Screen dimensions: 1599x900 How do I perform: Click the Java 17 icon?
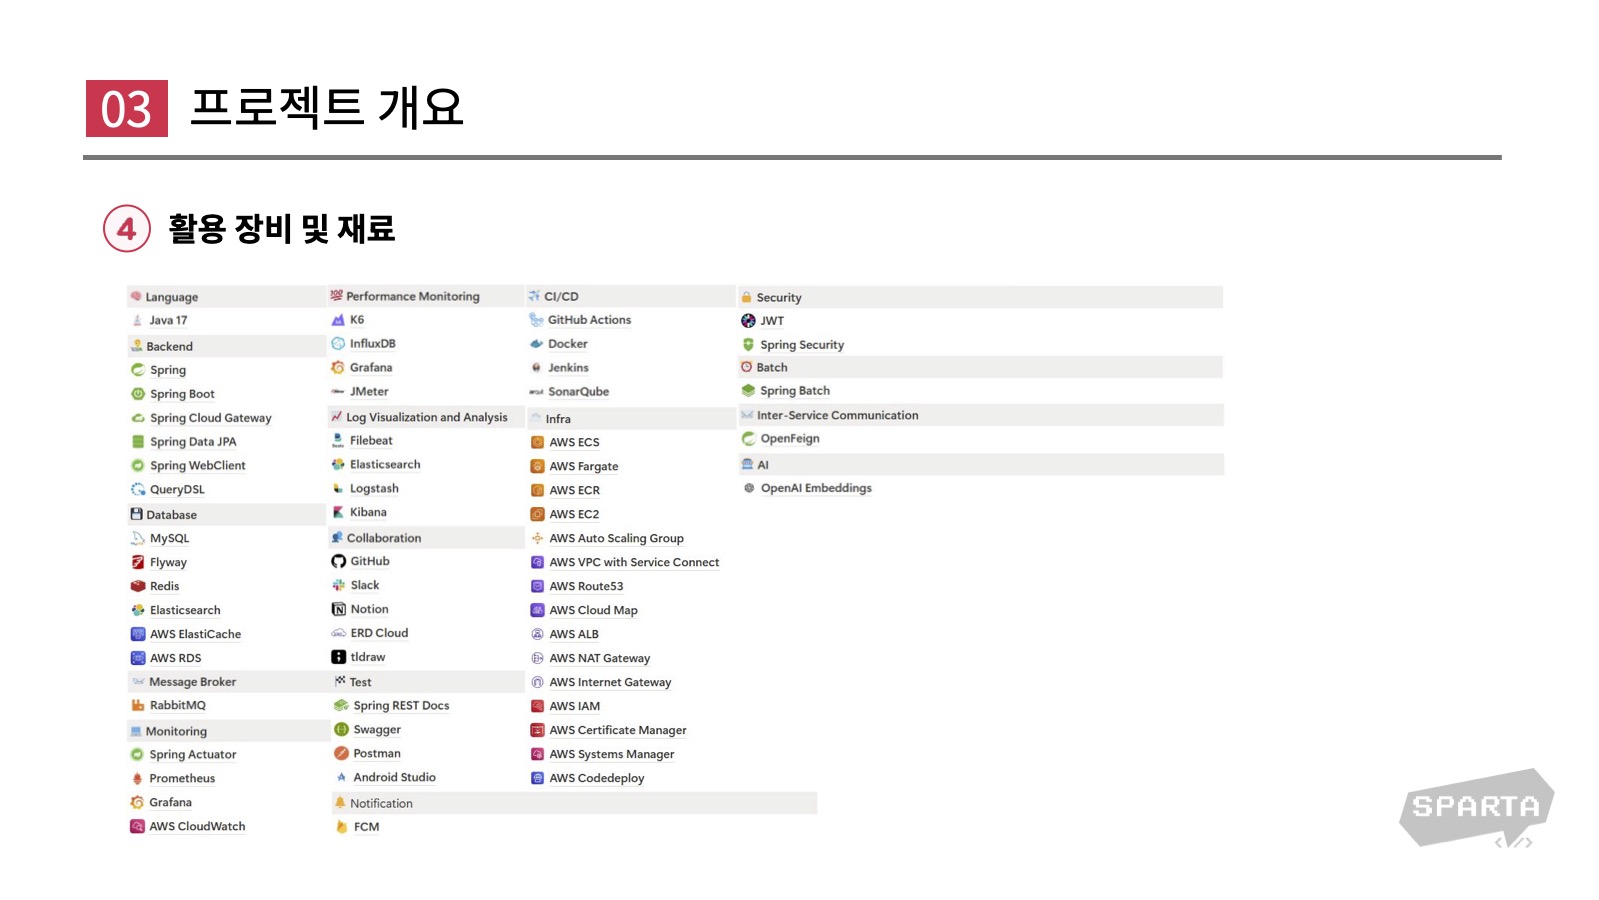click(x=137, y=321)
